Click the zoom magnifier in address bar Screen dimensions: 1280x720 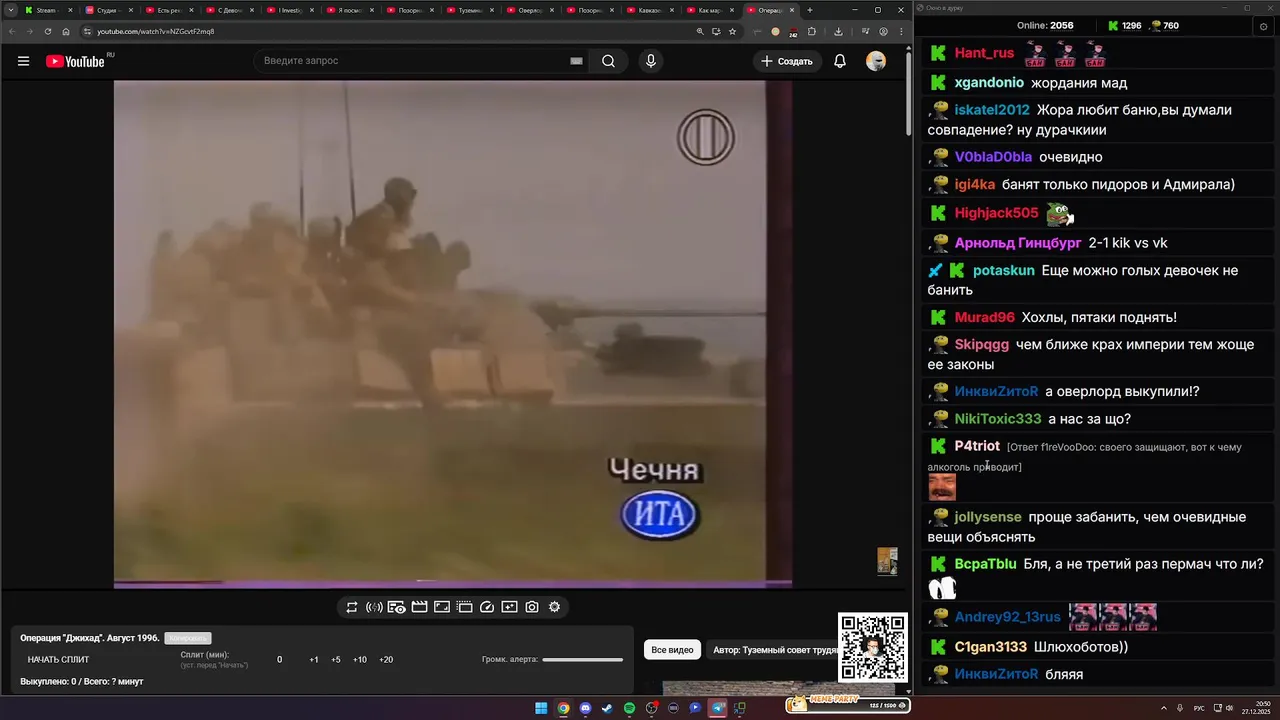(x=700, y=31)
